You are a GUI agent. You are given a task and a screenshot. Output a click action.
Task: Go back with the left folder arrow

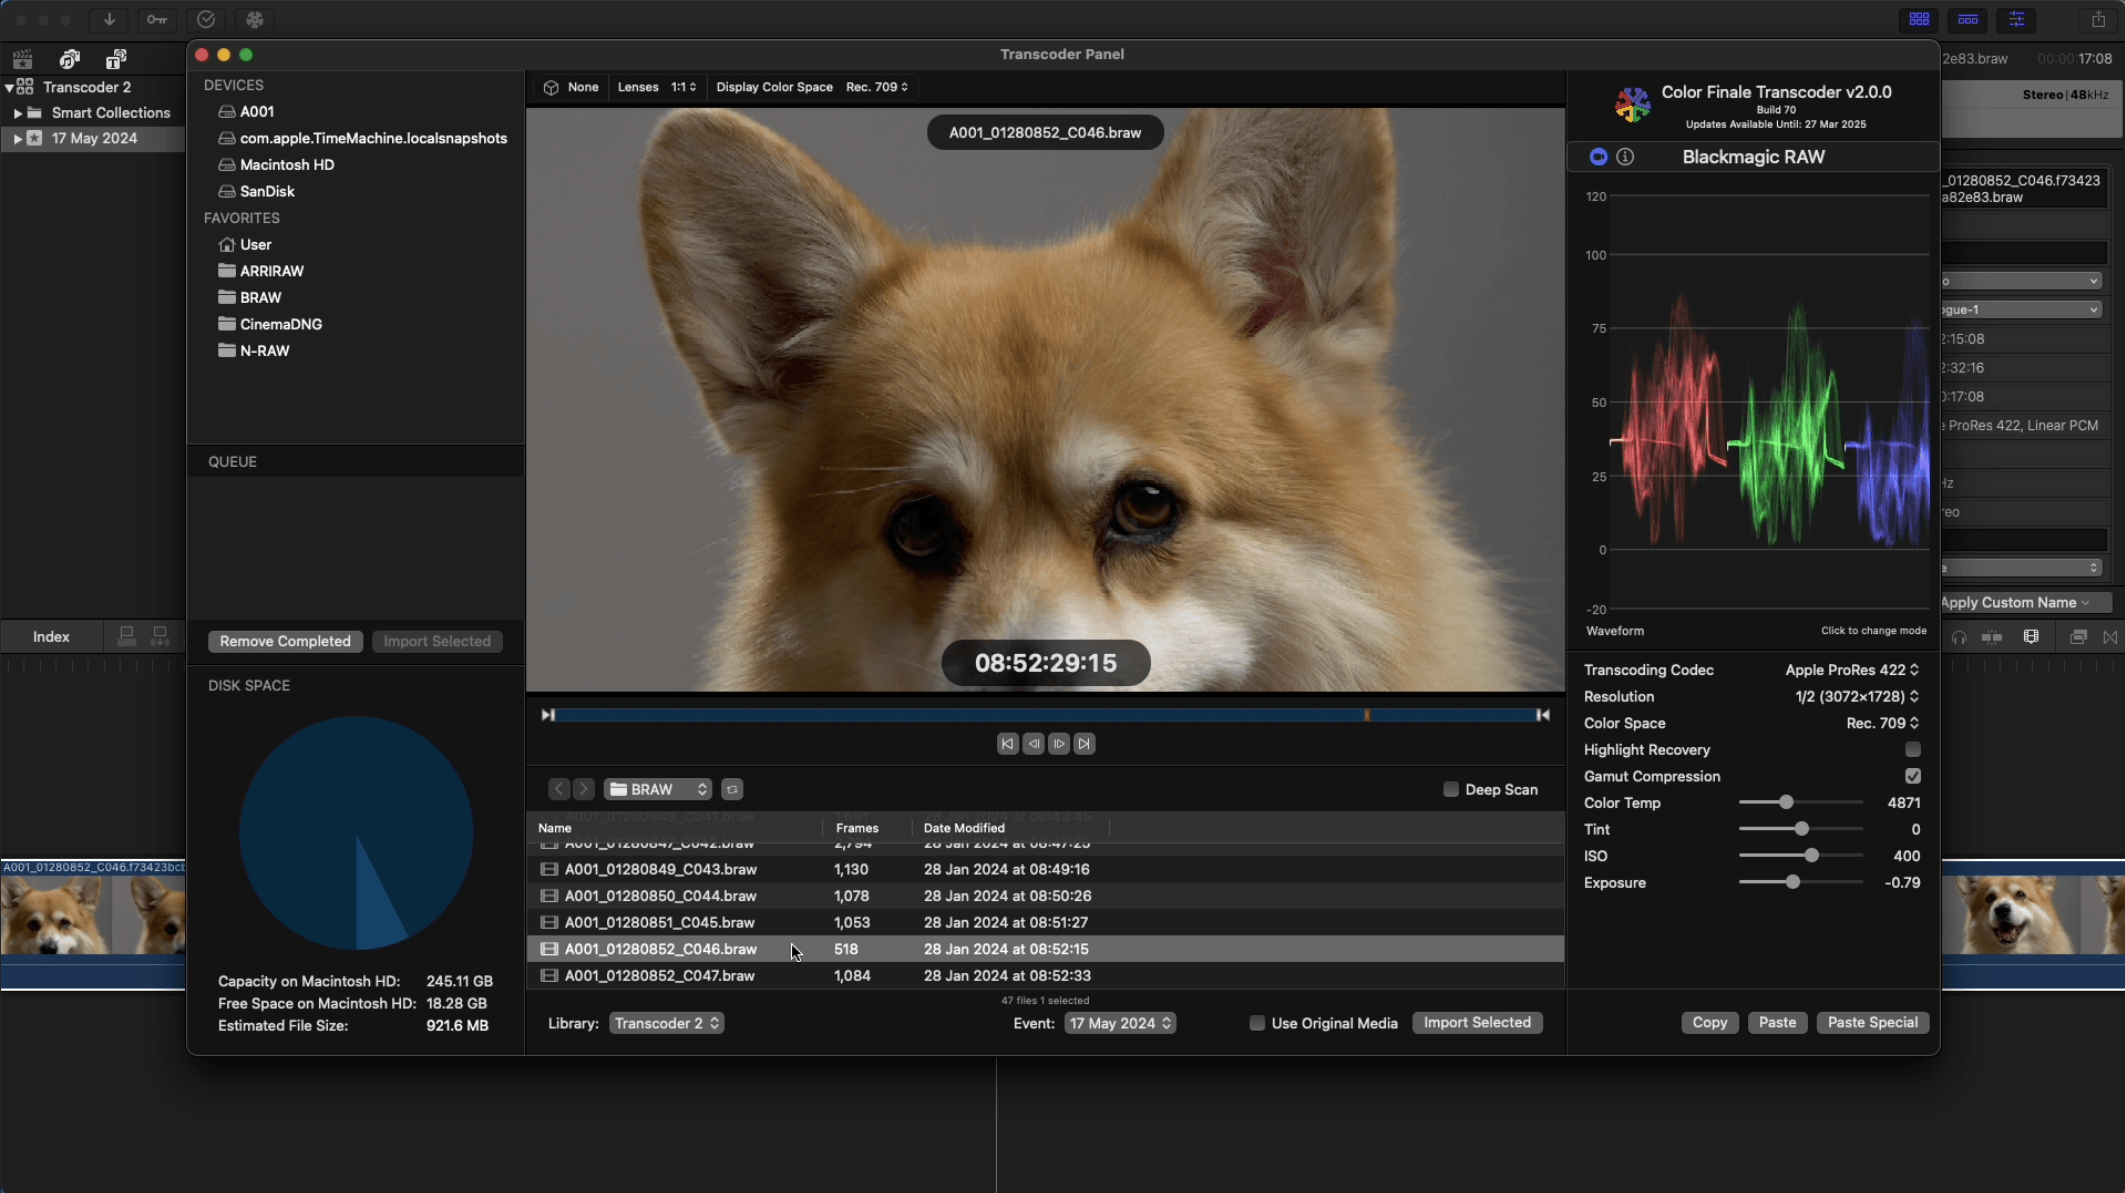tap(559, 789)
